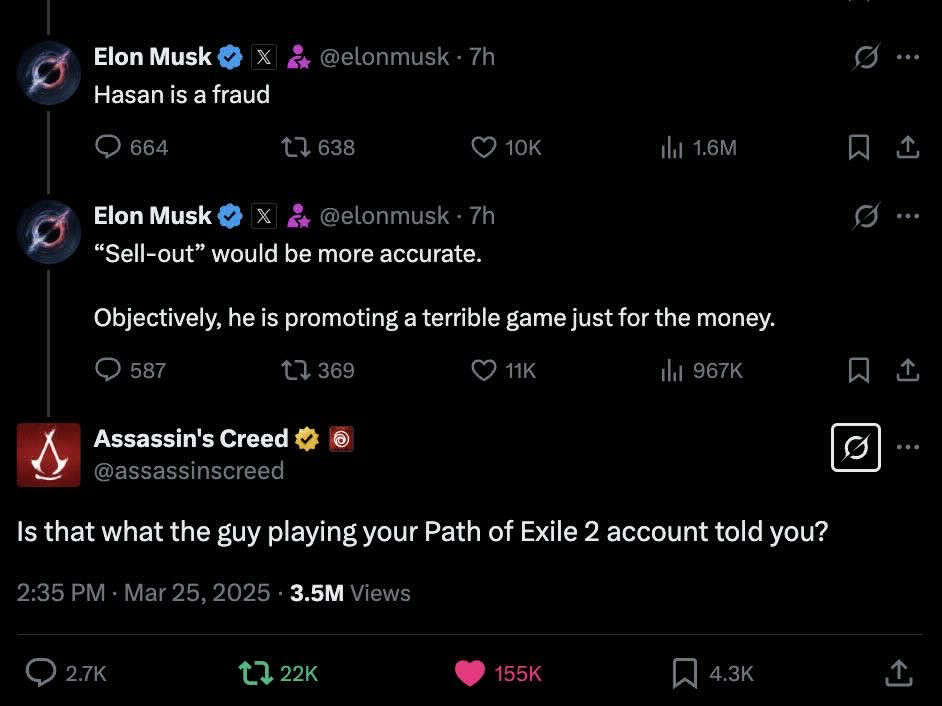Reply to the Assassin's Creed tweet
The image size is (942, 706).
tap(40, 673)
